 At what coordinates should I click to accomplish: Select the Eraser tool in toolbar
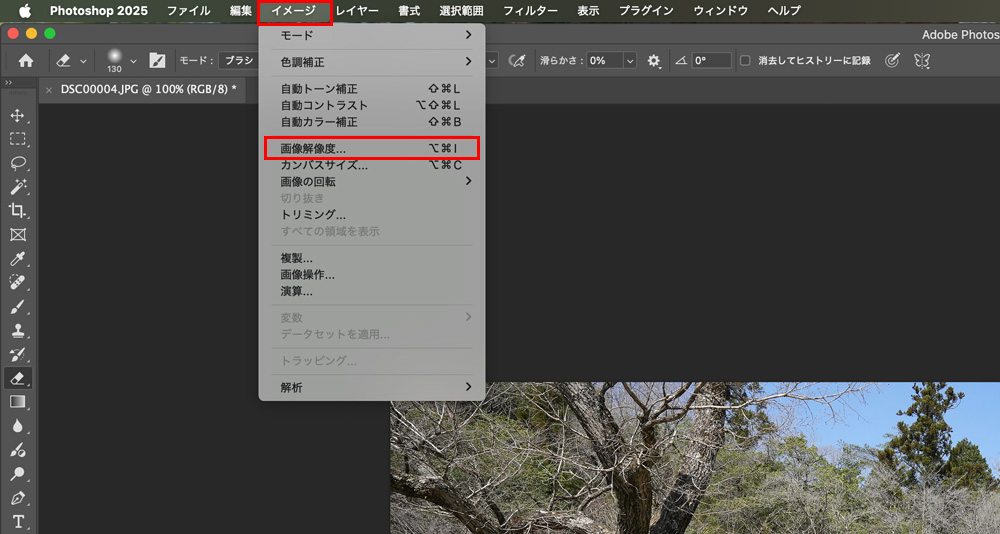[18, 378]
